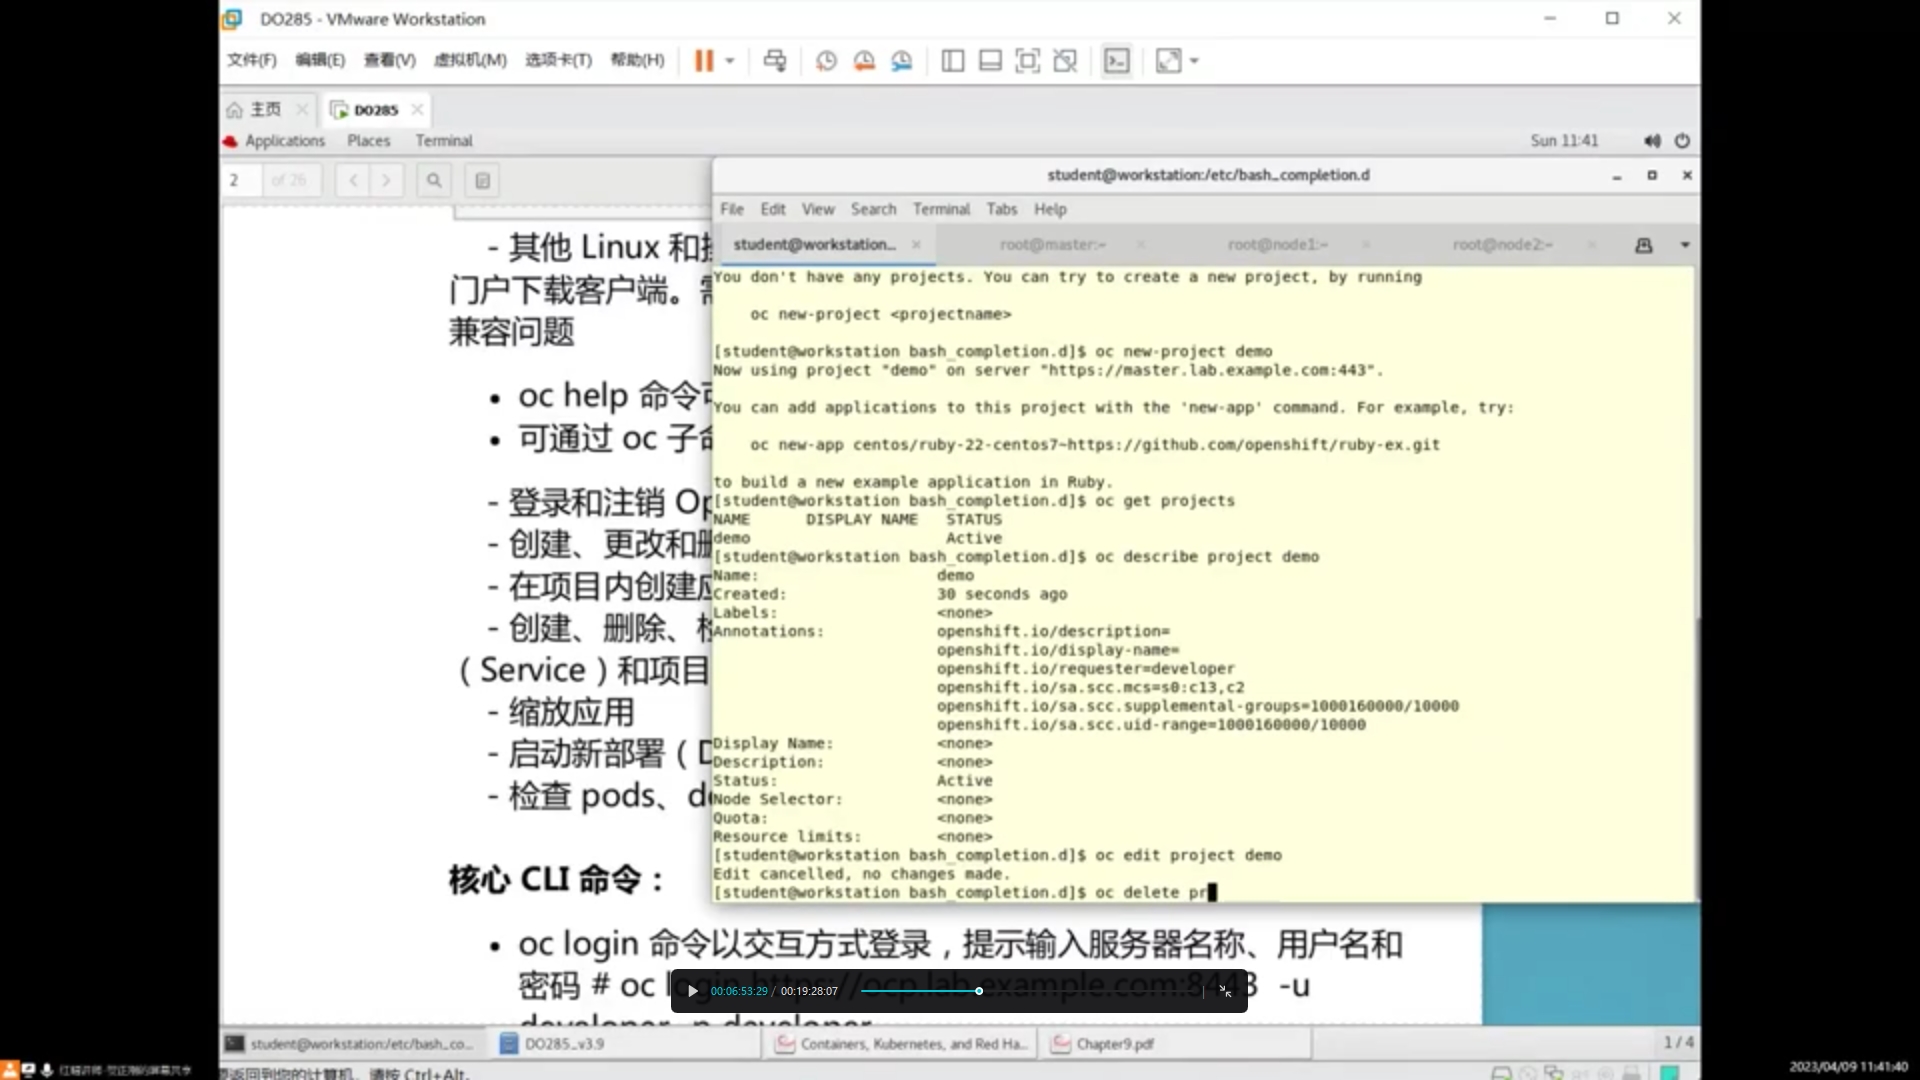Click the send Ctrl+Alt+Del toolbar icon
This screenshot has height=1080, width=1920.
775,61
